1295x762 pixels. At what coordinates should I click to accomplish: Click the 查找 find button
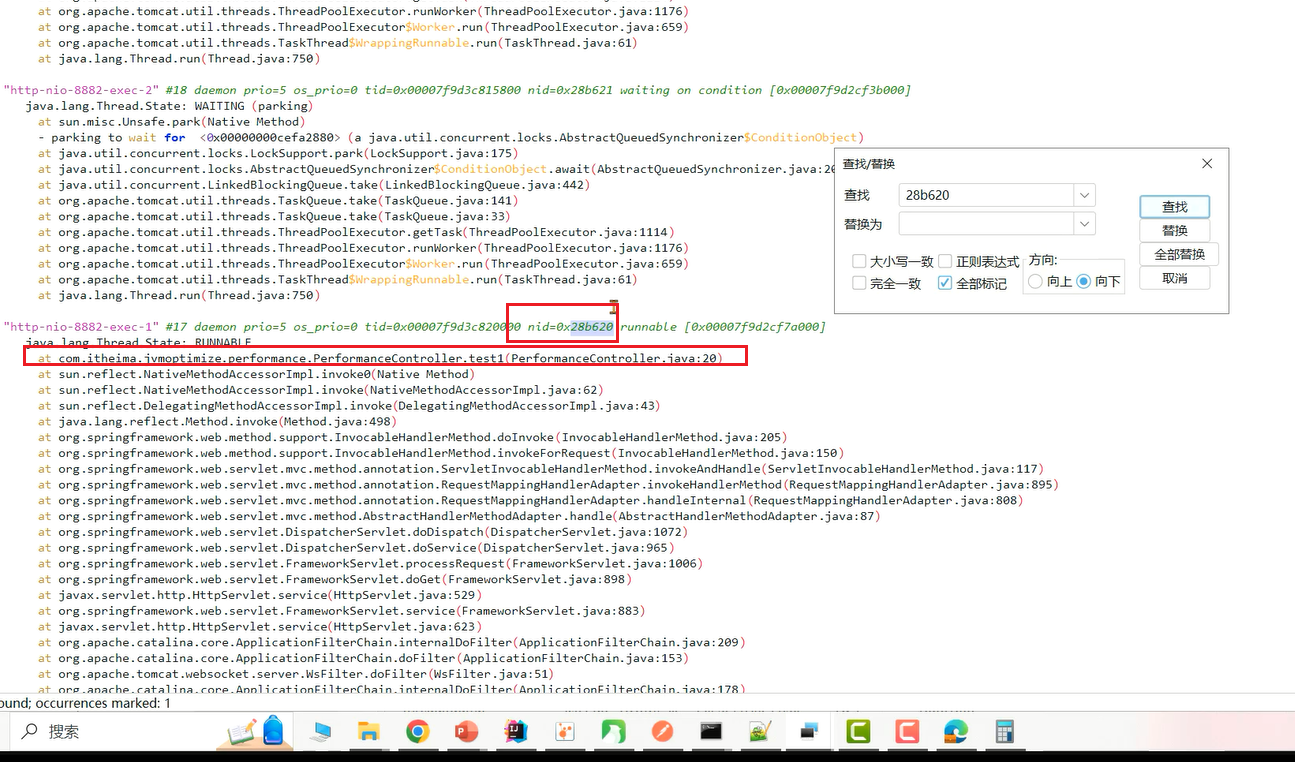click(x=1174, y=207)
